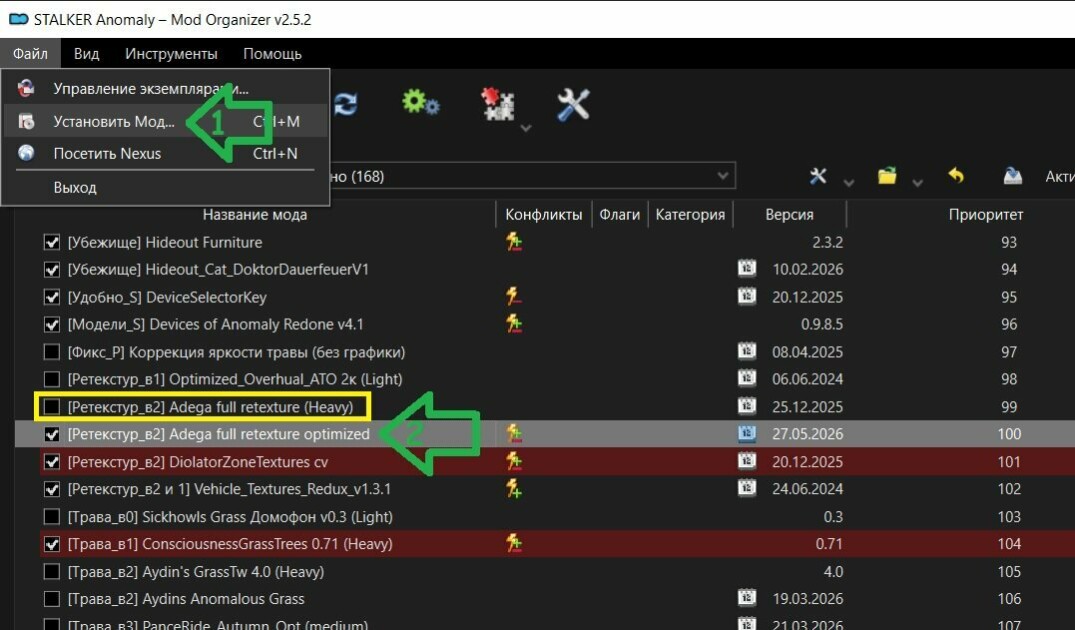
Task: Sort by Приоритет column header
Action: 986,215
